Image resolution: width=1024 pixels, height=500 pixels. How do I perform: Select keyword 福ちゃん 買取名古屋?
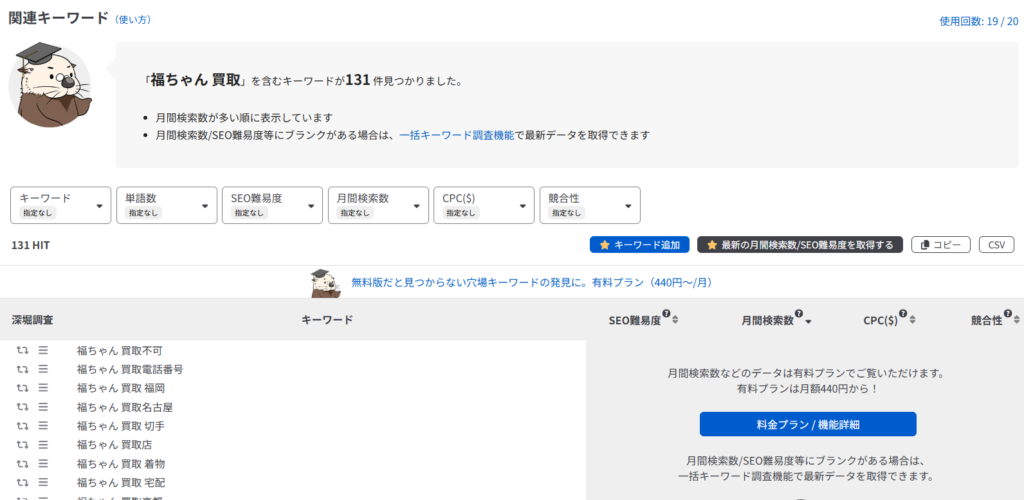[x=125, y=407]
